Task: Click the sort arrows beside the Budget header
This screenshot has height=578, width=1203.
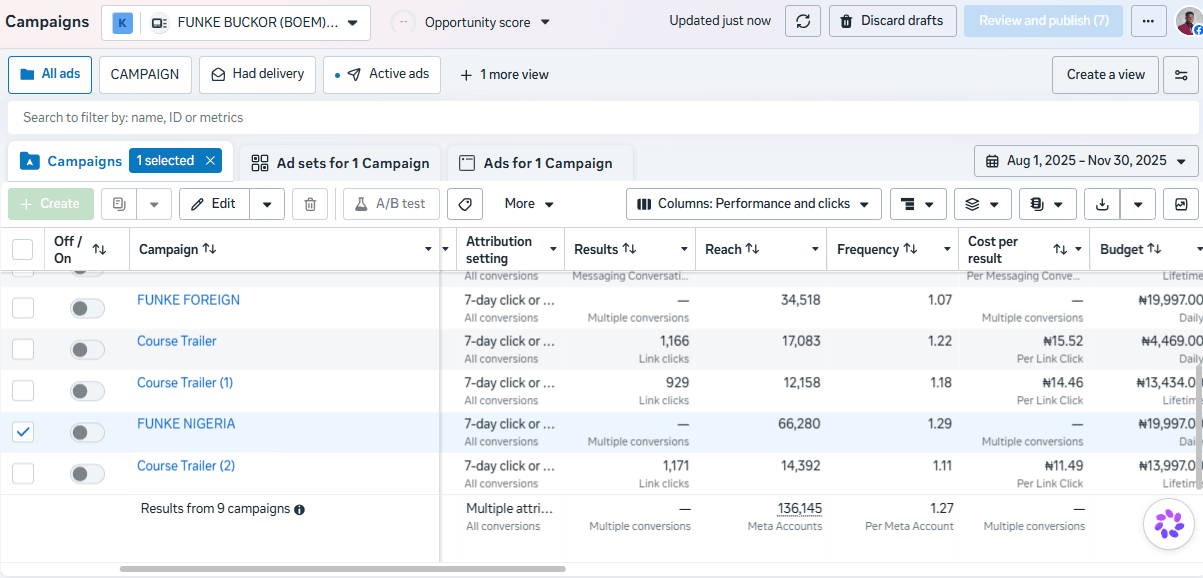Action: click(1154, 249)
